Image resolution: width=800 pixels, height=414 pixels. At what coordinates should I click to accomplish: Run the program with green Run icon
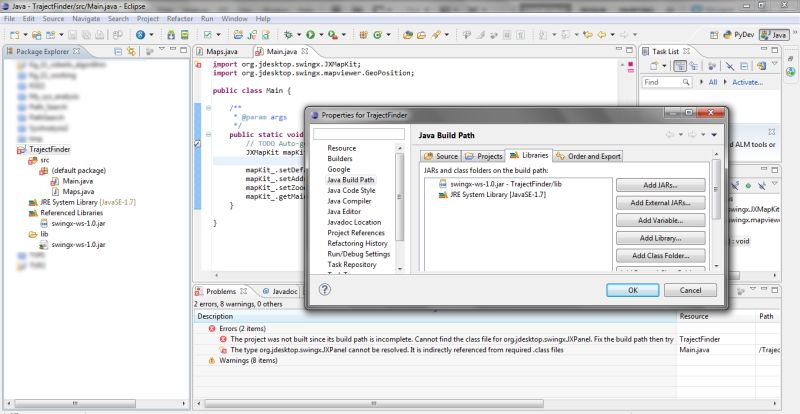(x=310, y=35)
